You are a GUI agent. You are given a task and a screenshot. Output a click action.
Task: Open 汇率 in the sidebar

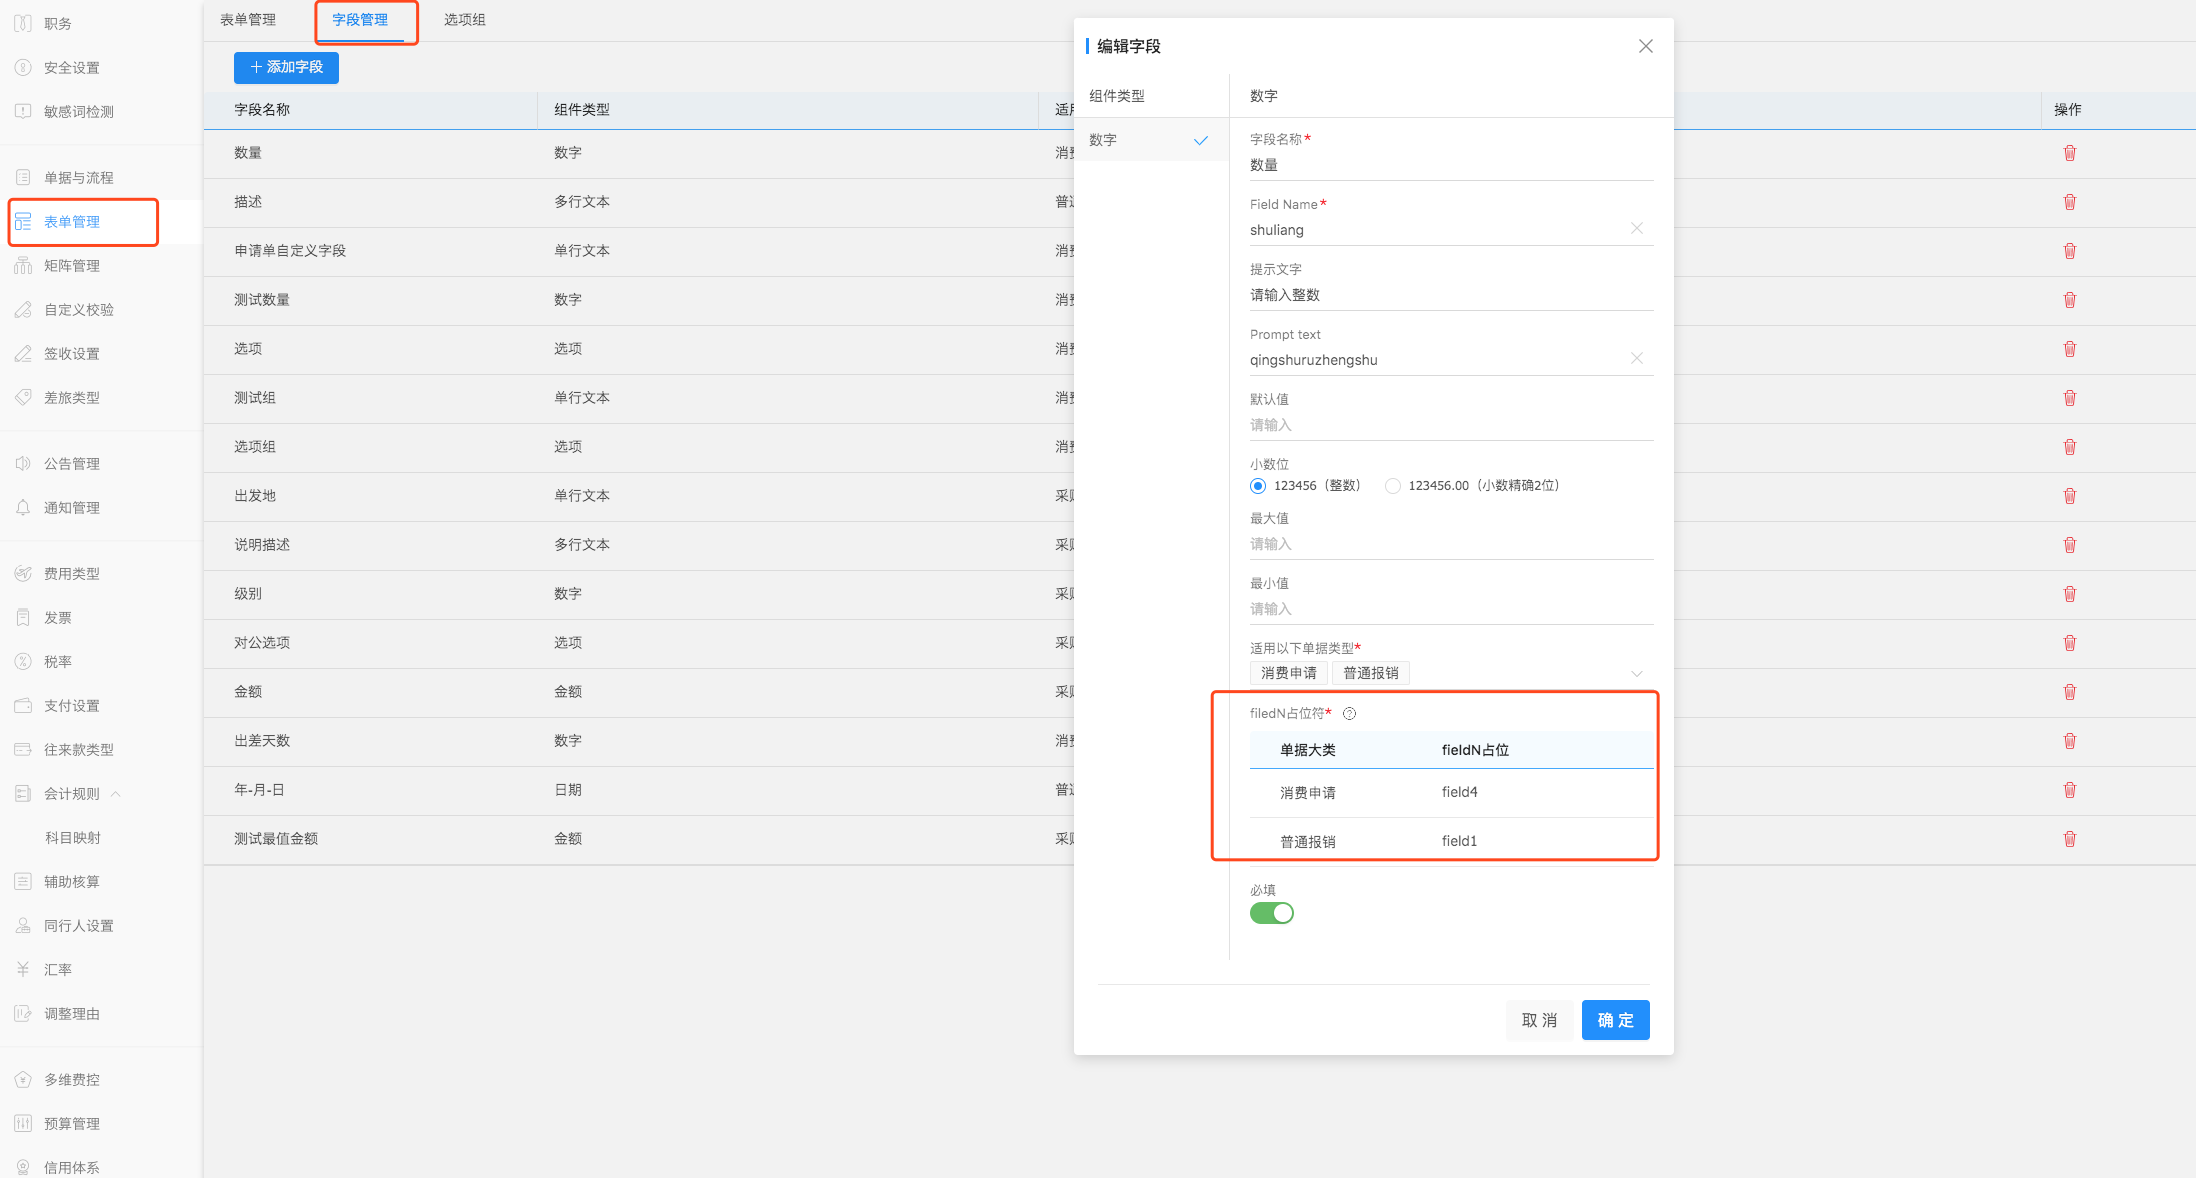[x=58, y=970]
